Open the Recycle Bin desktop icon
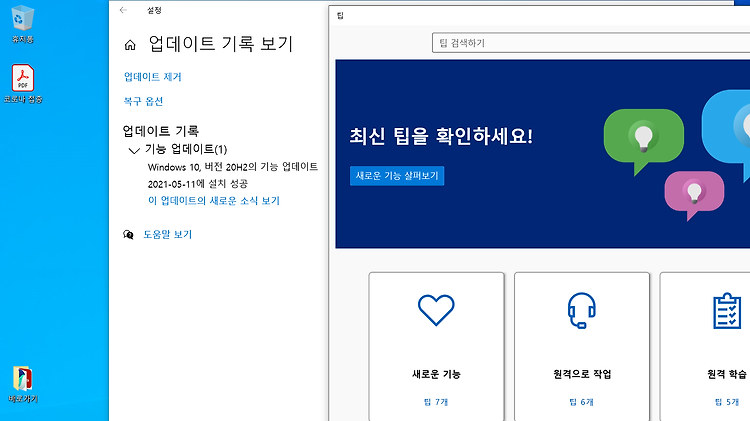Viewport: 750px width, 421px height. click(x=22, y=24)
